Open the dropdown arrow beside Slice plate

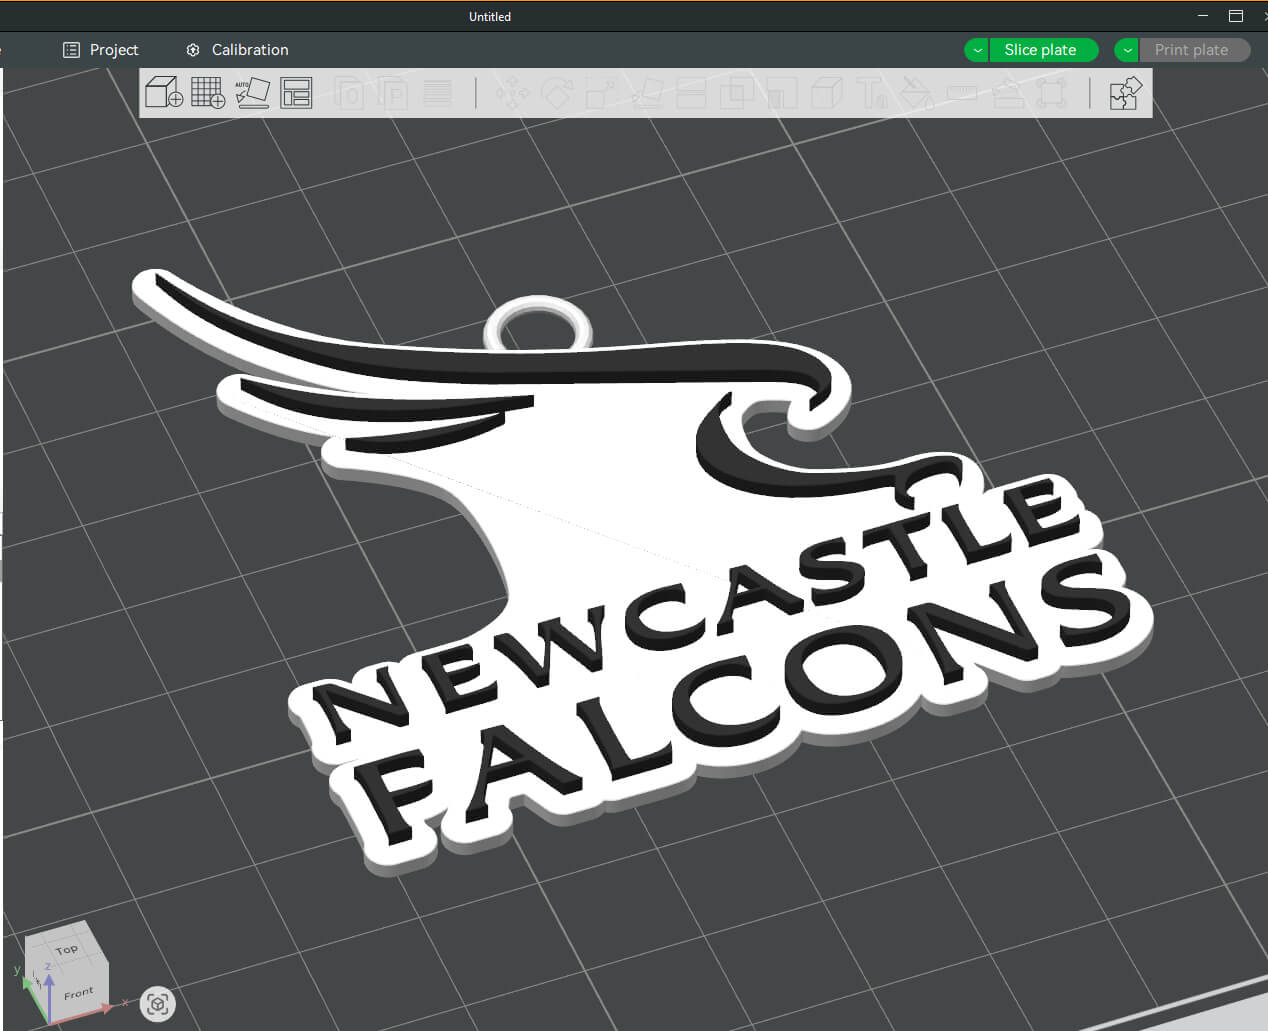pyautogui.click(x=977, y=50)
